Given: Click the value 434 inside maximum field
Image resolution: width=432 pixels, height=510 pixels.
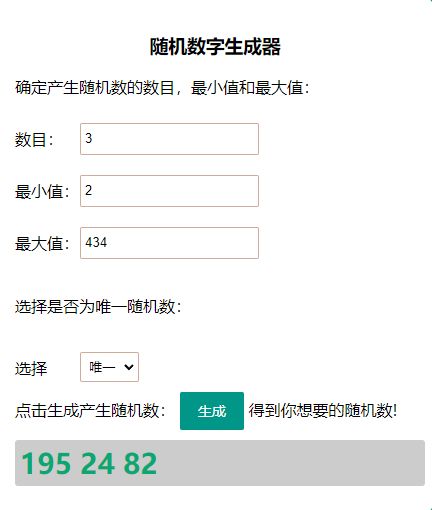Looking at the screenshot, I should (x=96, y=242).
